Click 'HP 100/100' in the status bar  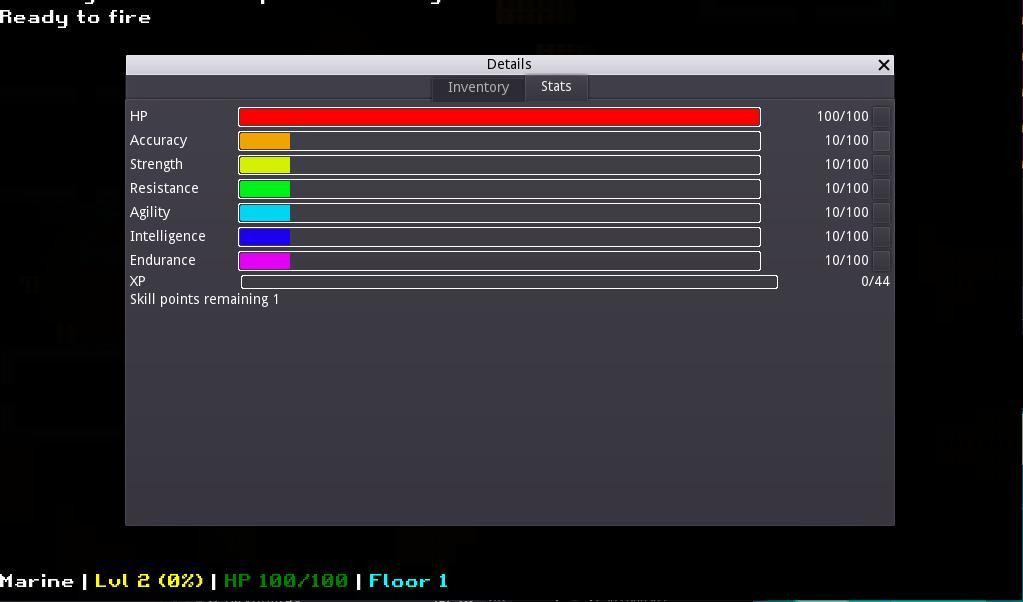click(286, 581)
